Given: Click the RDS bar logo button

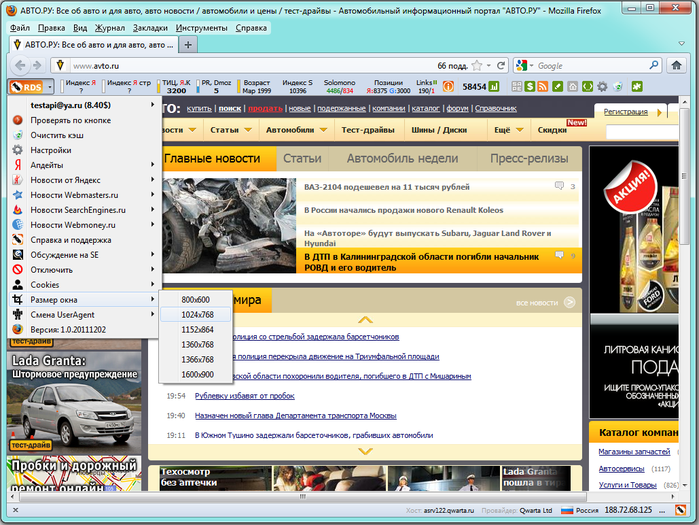Looking at the screenshot, I should (26, 86).
